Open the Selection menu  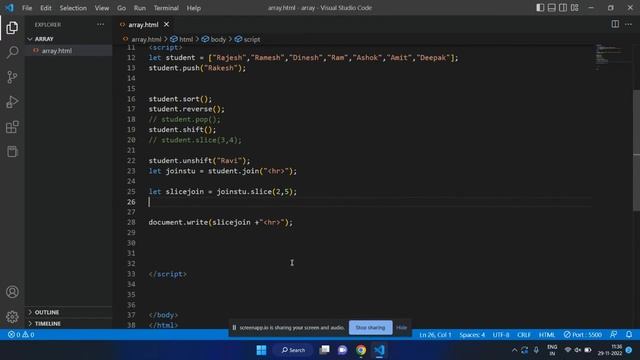coord(73,8)
